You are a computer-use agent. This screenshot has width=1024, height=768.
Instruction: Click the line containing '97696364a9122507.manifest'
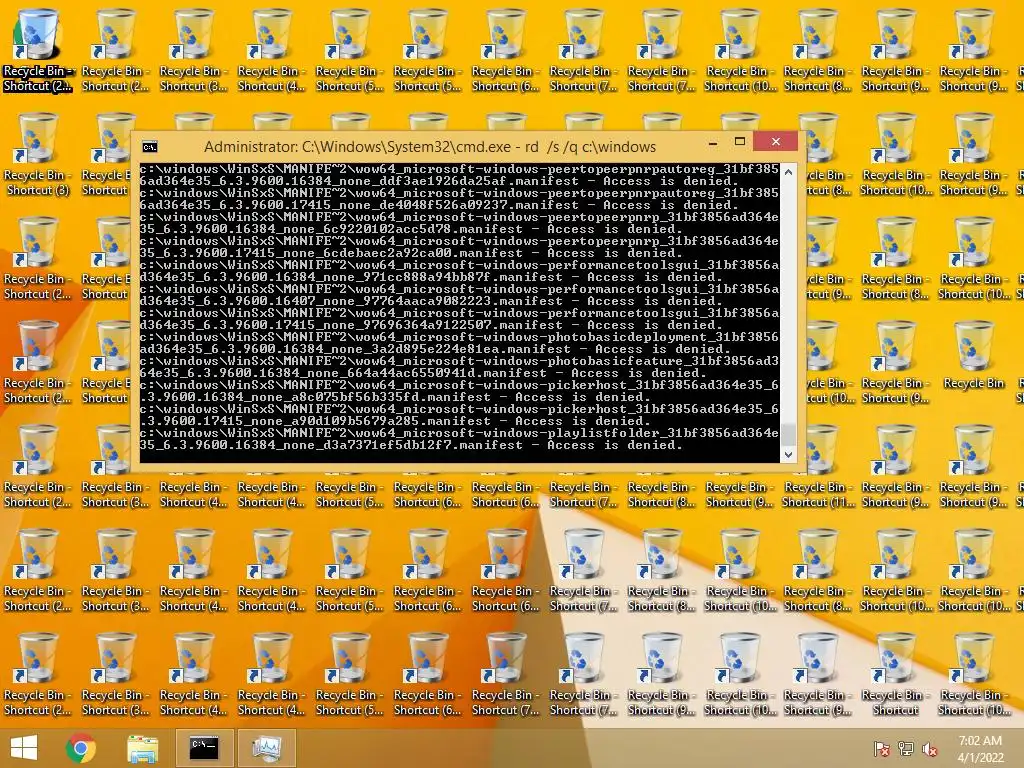pos(431,325)
